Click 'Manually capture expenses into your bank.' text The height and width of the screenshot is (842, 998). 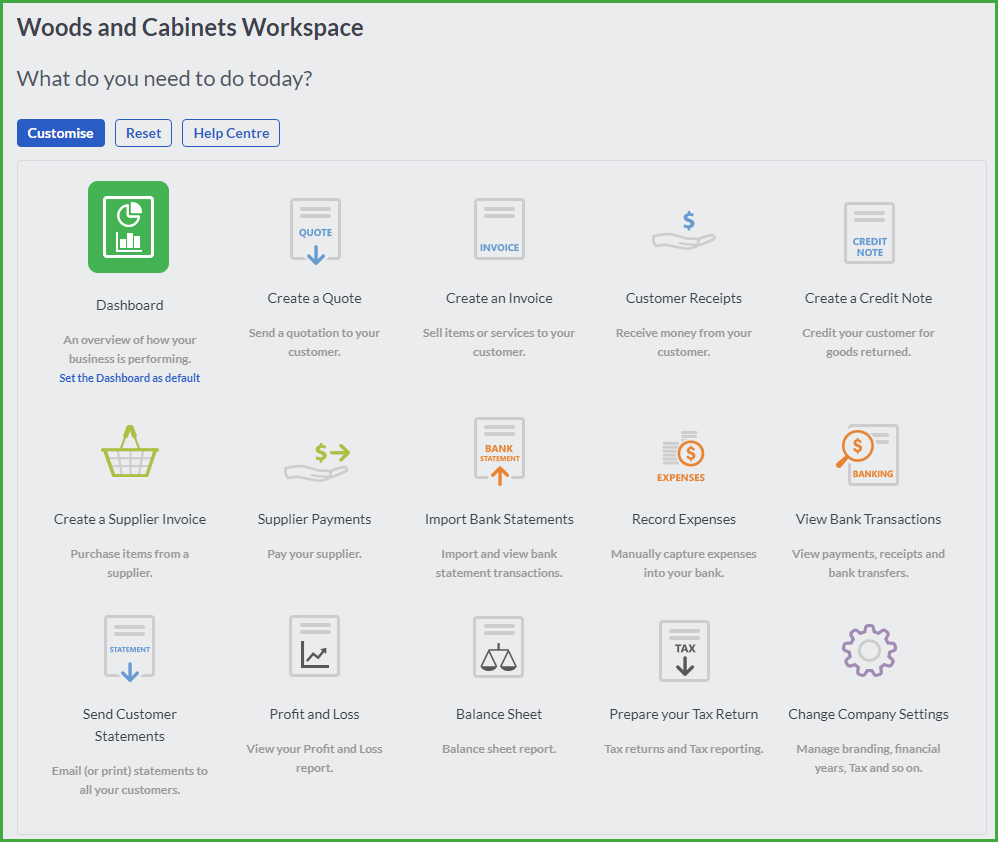pos(684,563)
